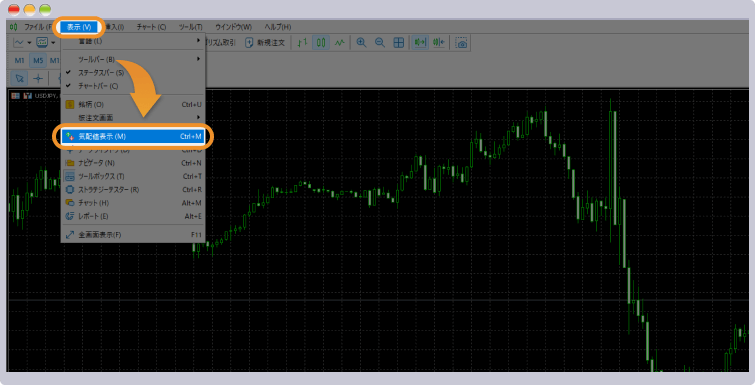Take a chart screenshot with camera icon
The height and width of the screenshot is (385, 755).
[x=462, y=43]
